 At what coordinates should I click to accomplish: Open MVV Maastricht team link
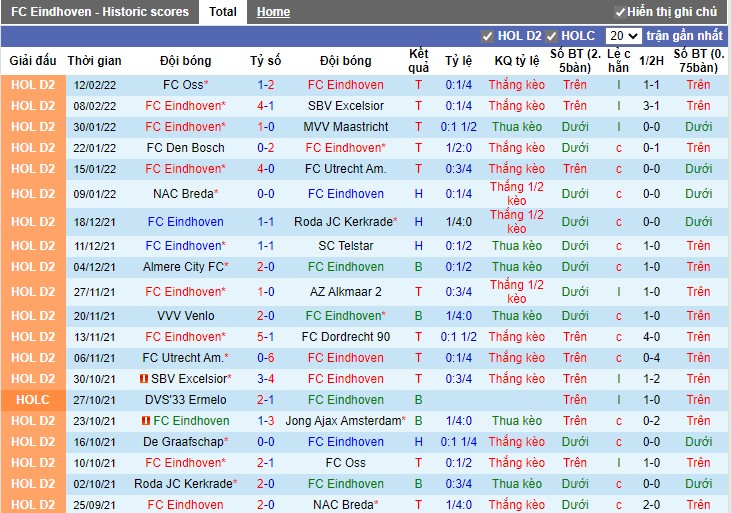click(x=346, y=127)
